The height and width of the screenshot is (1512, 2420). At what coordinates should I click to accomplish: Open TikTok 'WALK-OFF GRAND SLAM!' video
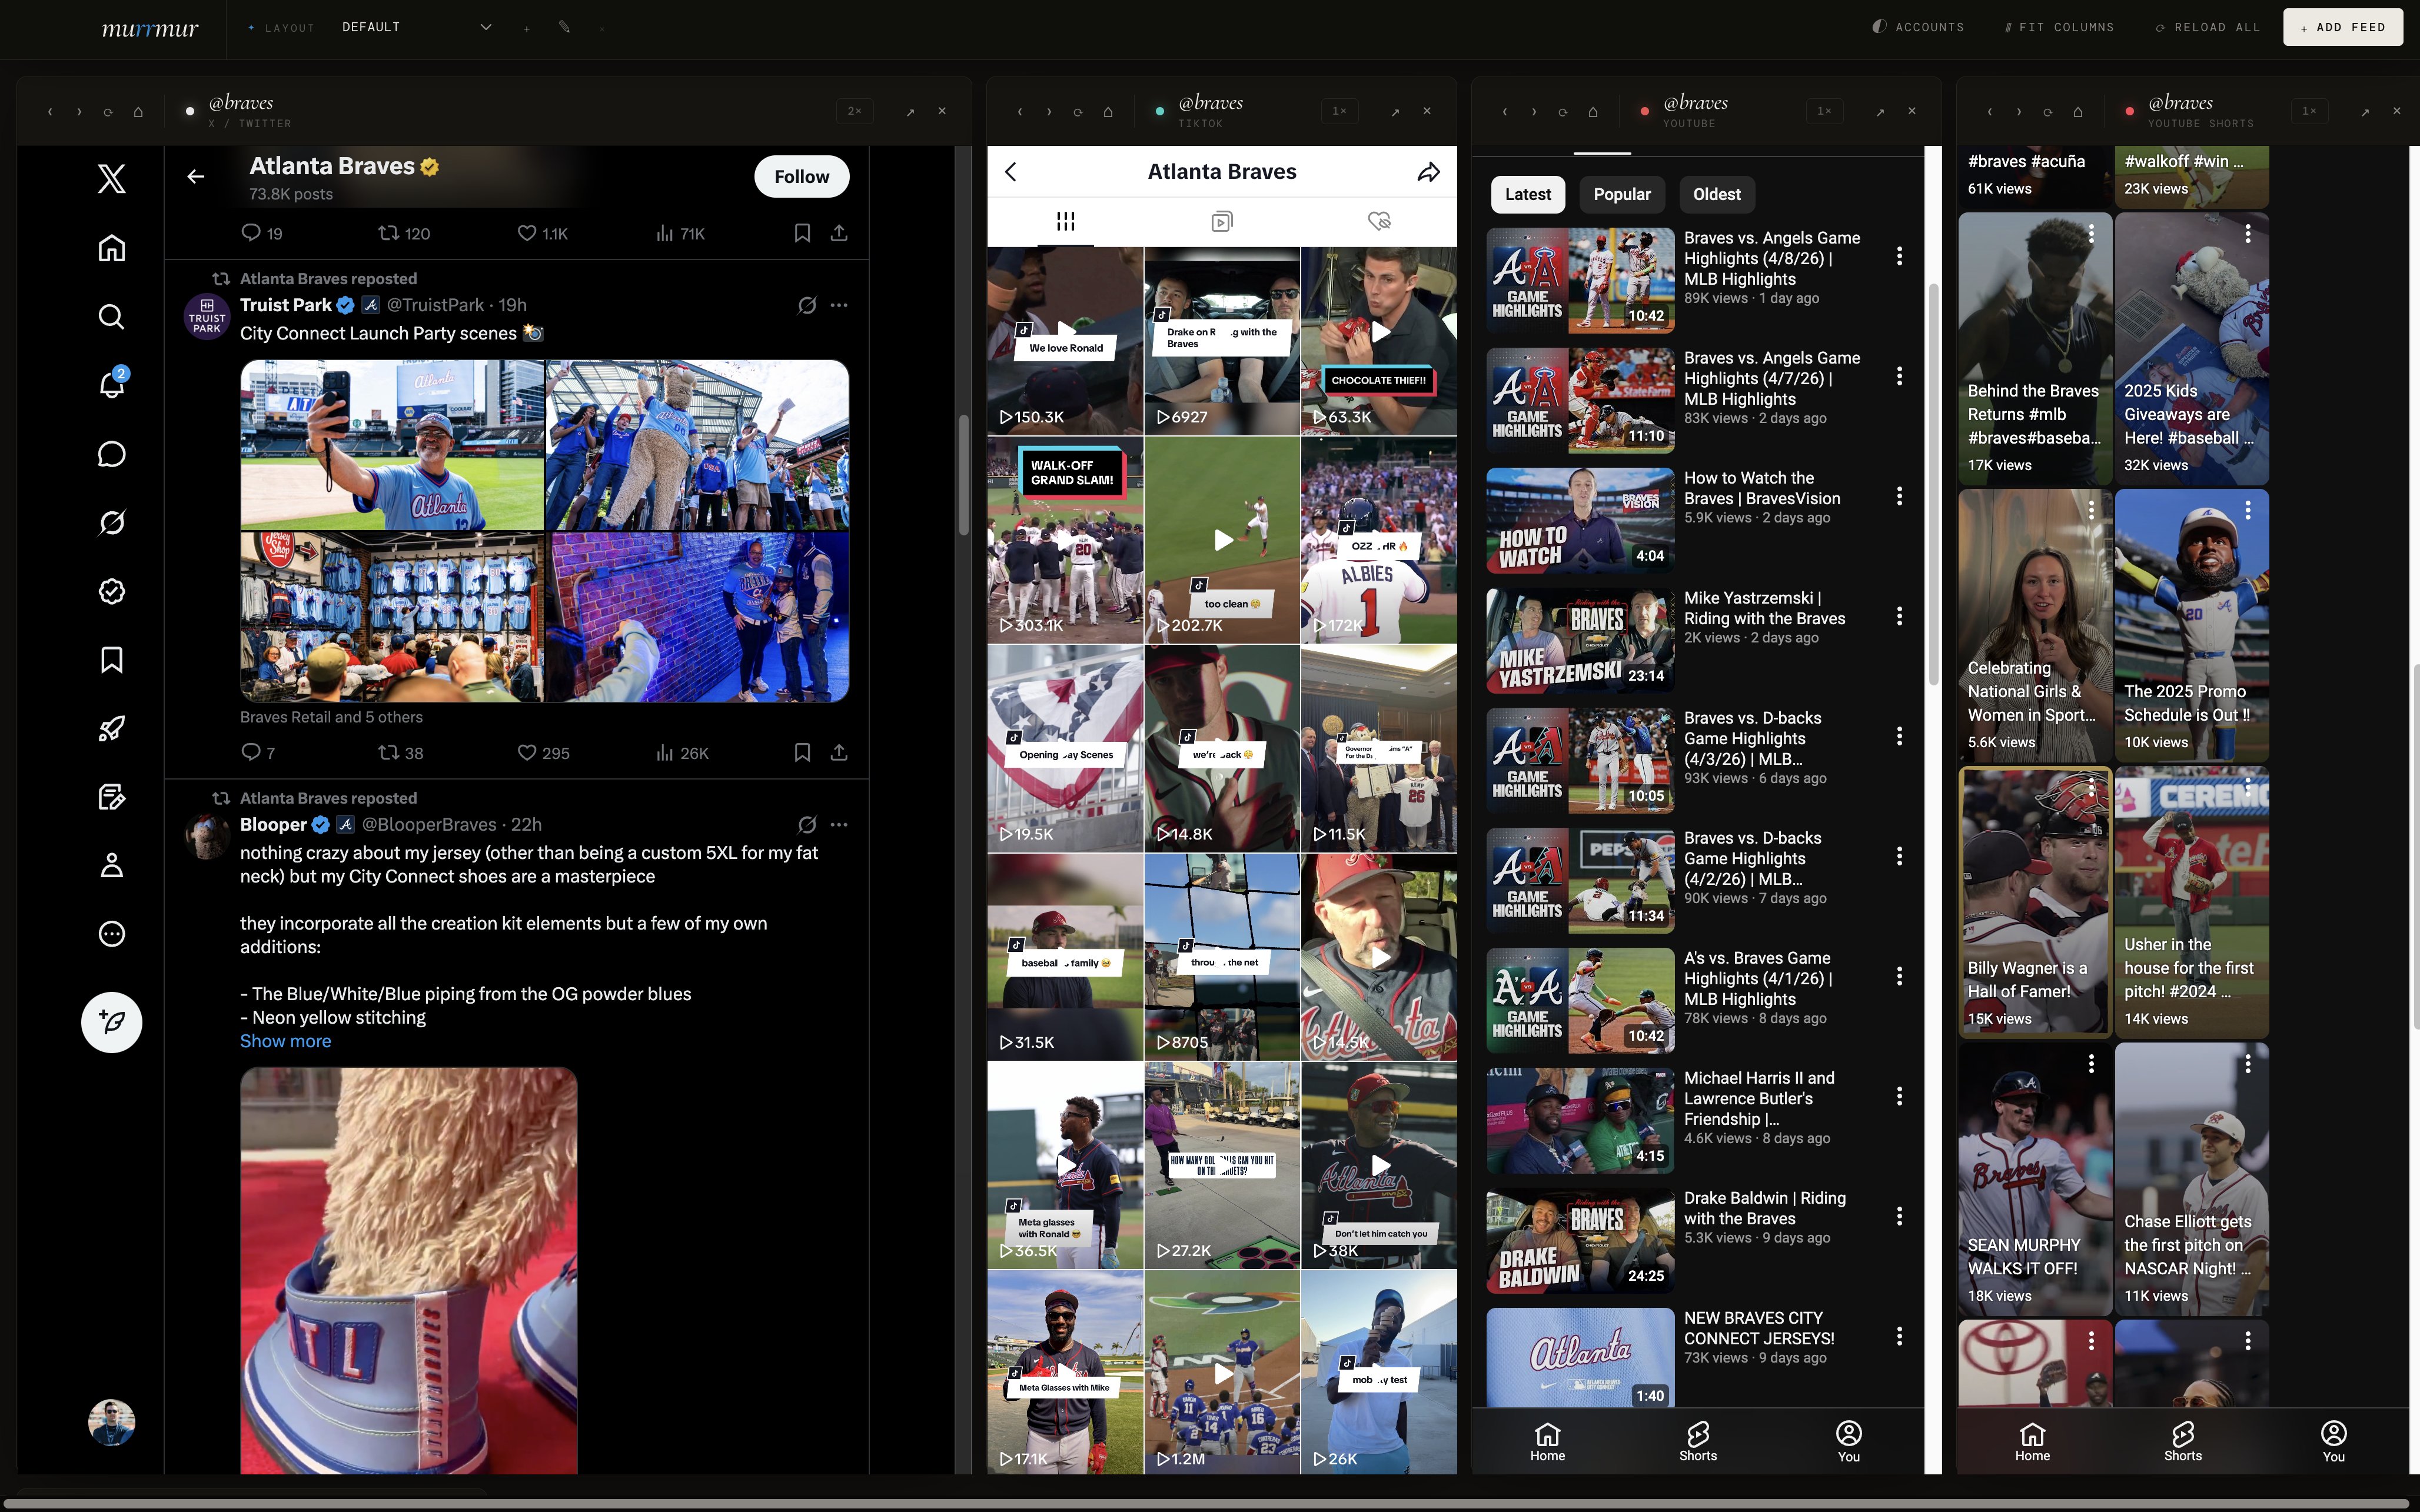pos(1065,540)
